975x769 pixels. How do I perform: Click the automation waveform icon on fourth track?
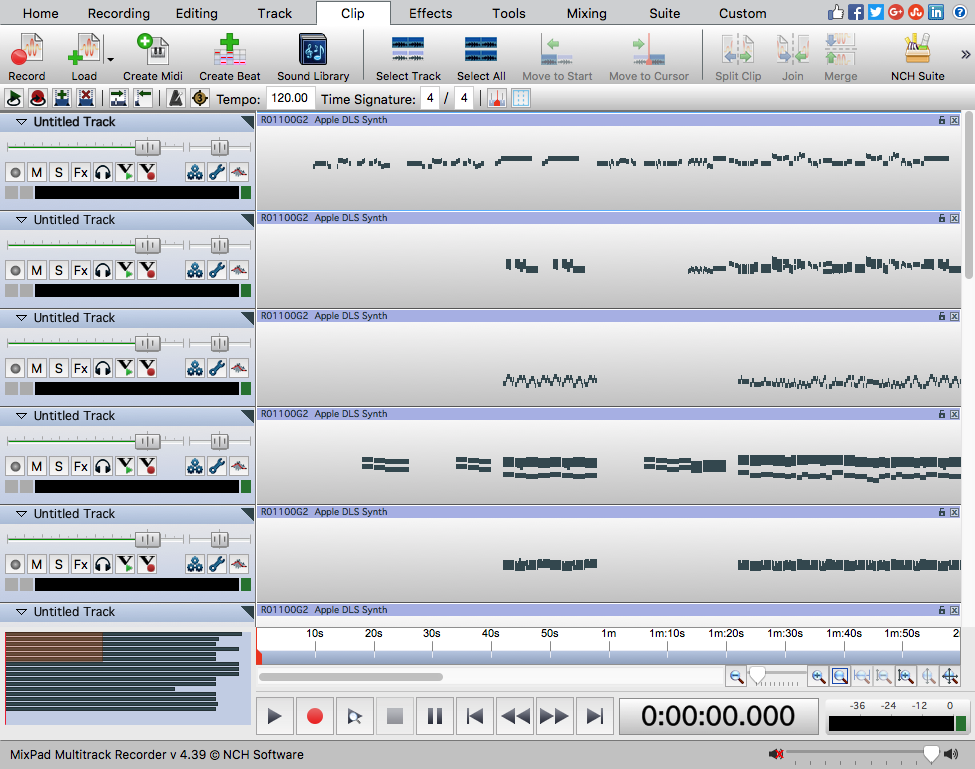(239, 466)
